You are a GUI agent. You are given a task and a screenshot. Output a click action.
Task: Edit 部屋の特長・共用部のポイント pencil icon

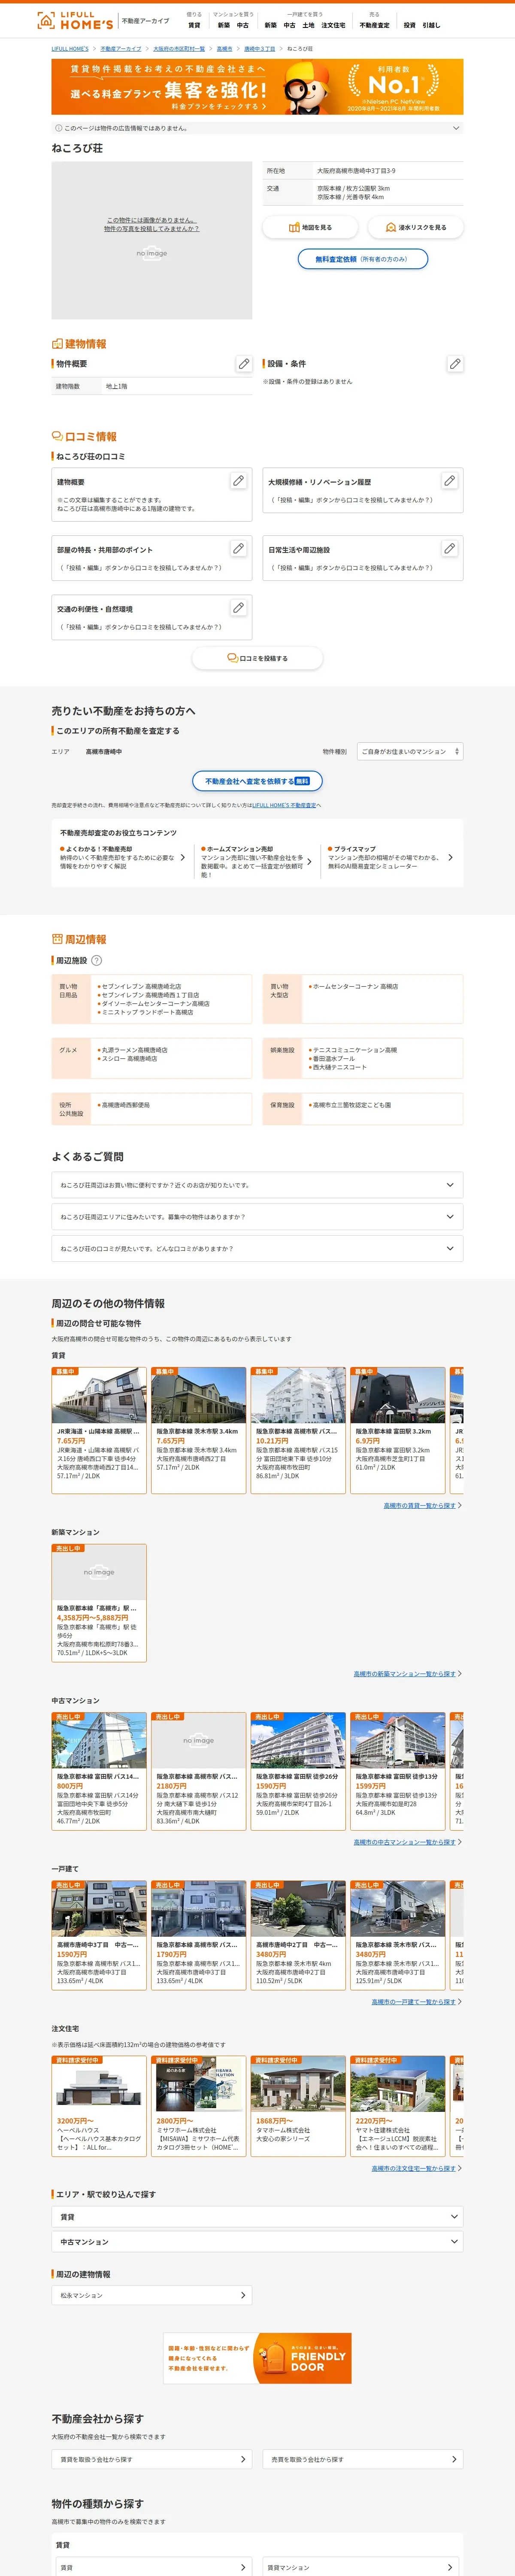tap(238, 549)
